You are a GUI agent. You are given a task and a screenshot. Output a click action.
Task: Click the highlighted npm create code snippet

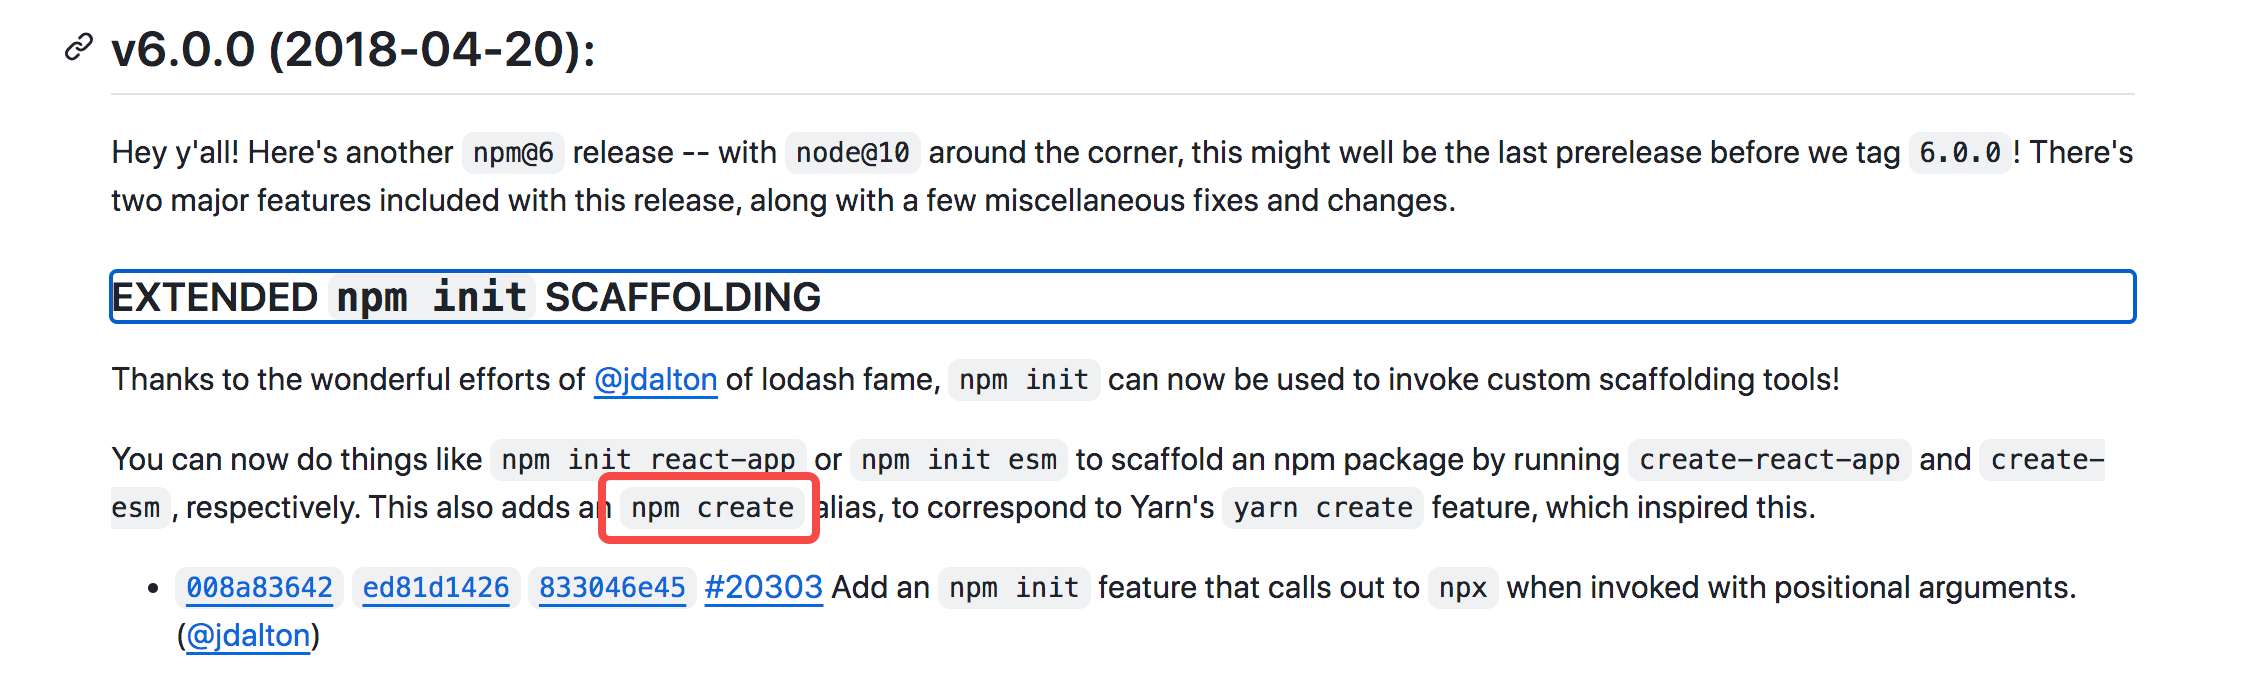(x=712, y=508)
